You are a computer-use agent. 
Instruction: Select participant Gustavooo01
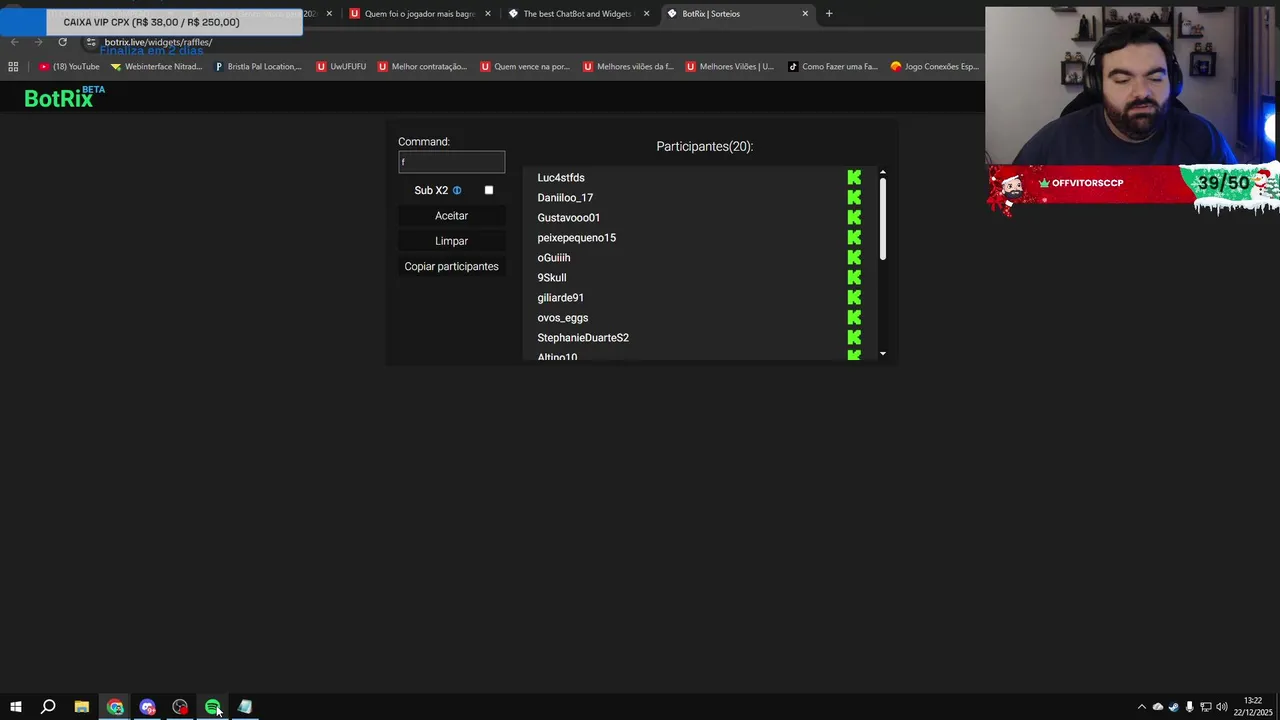click(x=569, y=218)
